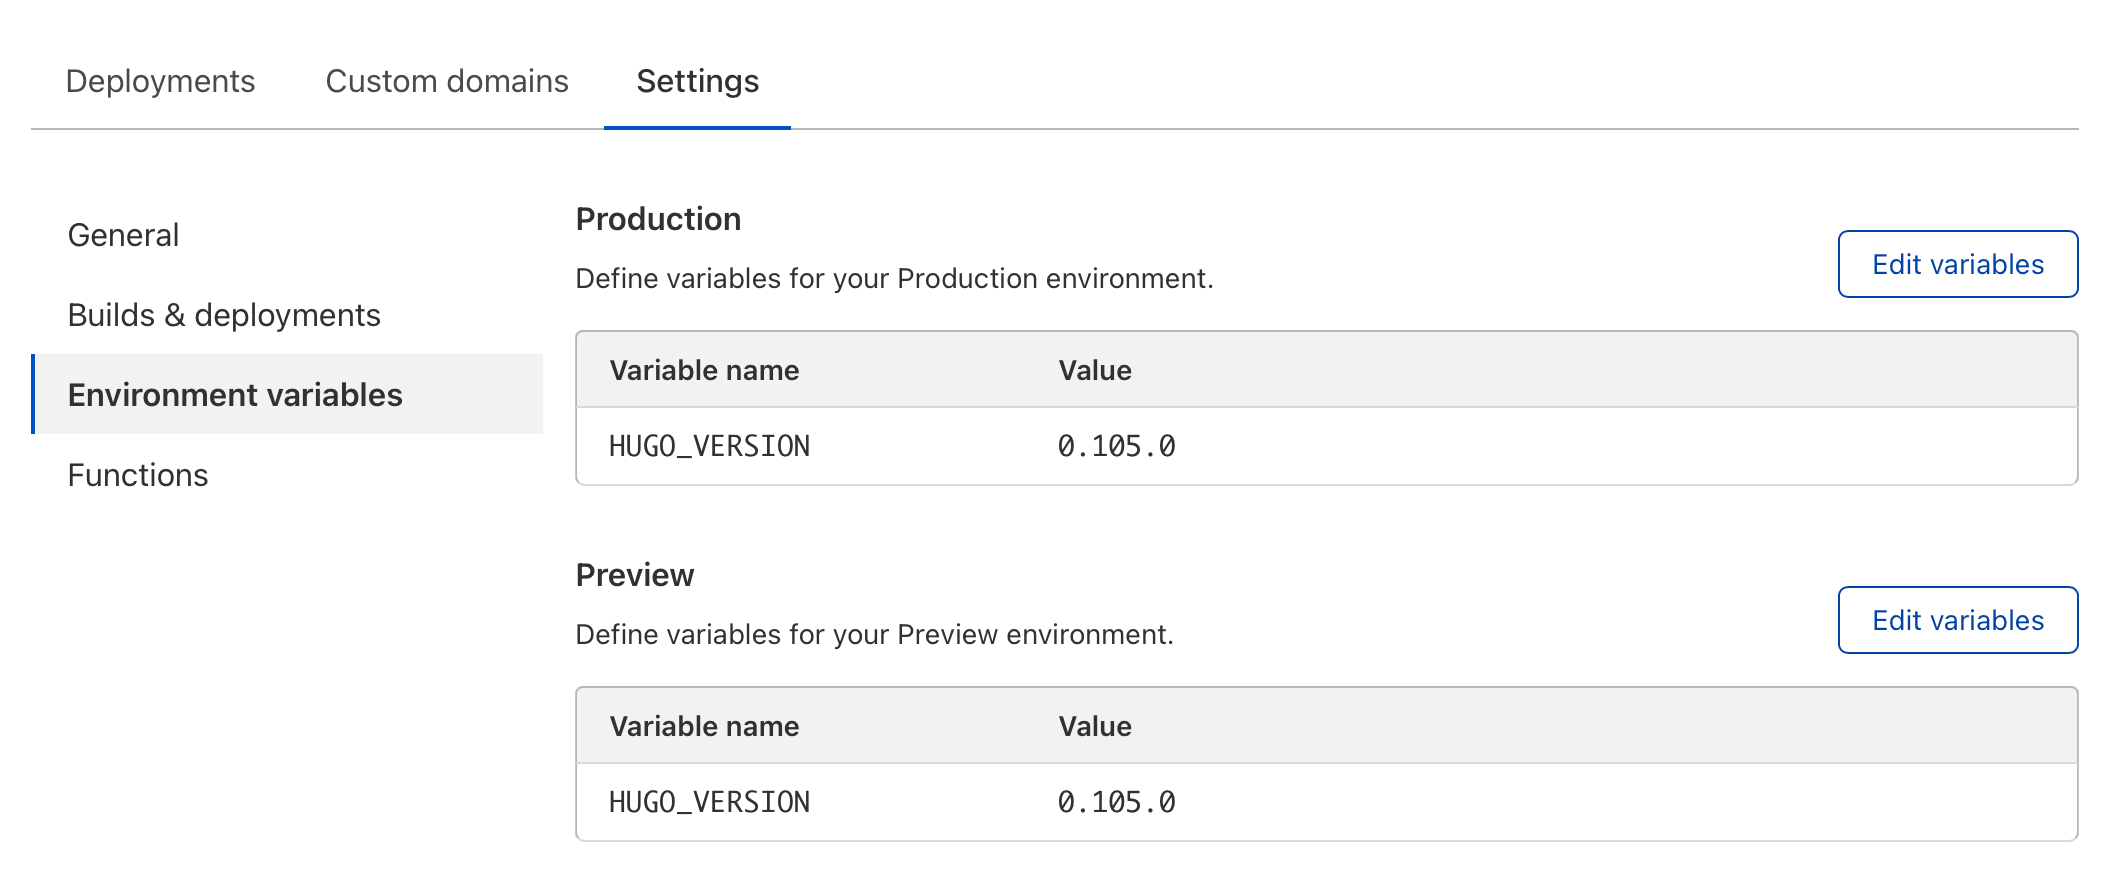
Task: Click Value column header in Production table
Action: (1094, 370)
